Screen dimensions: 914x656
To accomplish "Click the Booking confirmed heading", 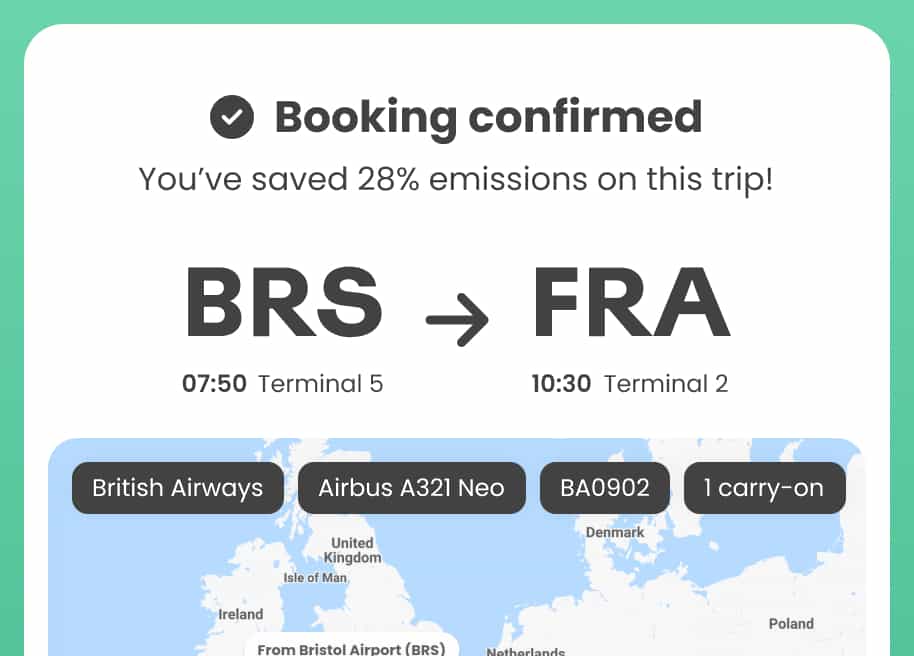I will (x=487, y=117).
